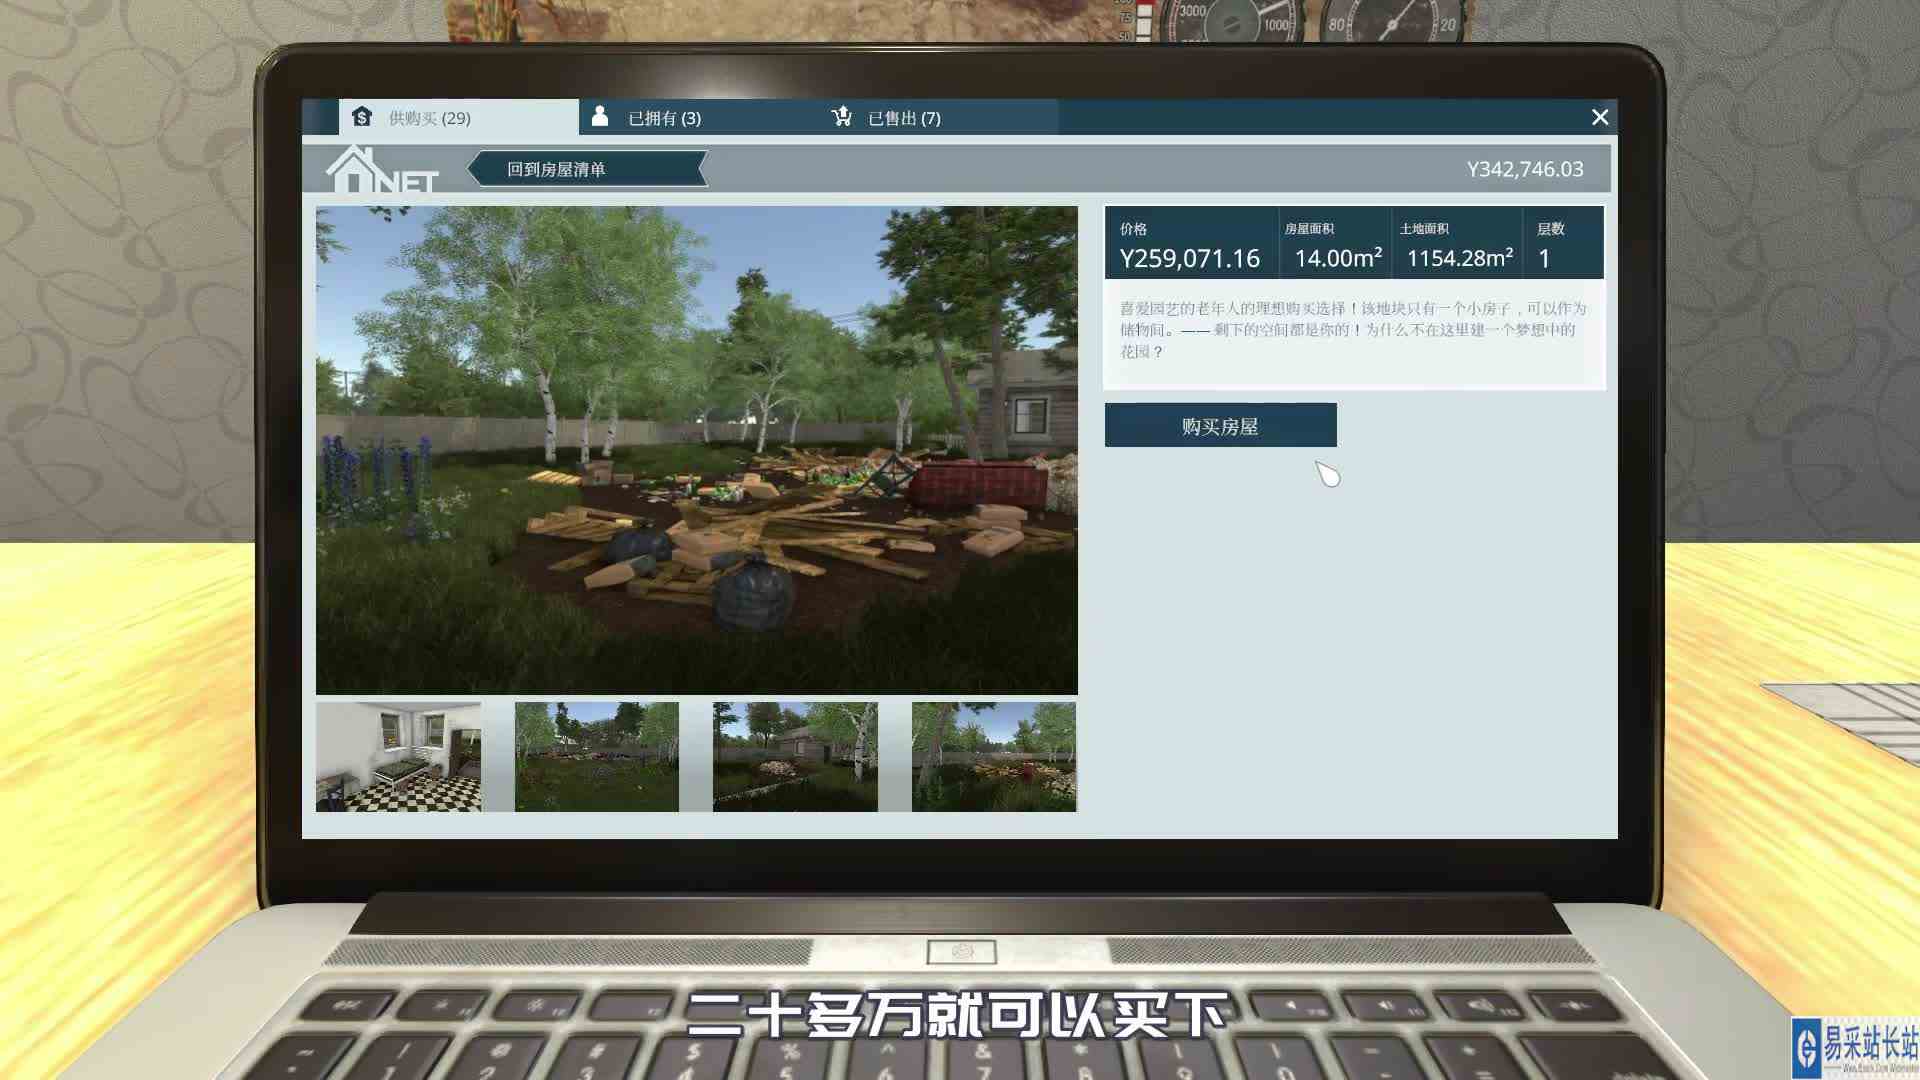Click the 购买房屋 button
This screenshot has width=1920, height=1080.
(x=1220, y=426)
